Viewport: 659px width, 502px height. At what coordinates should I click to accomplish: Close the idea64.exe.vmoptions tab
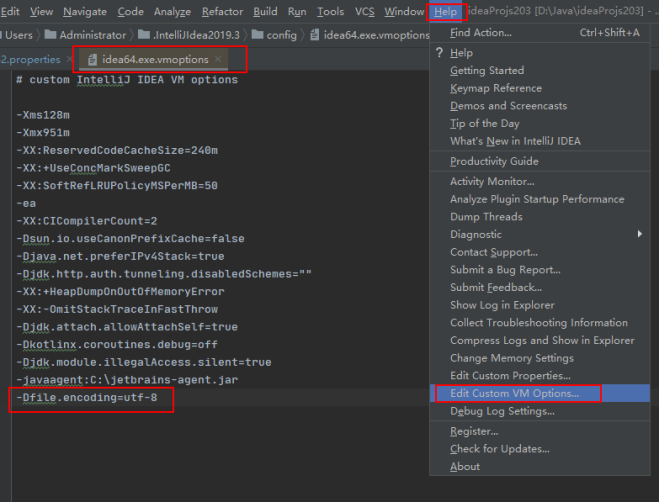pos(218,59)
